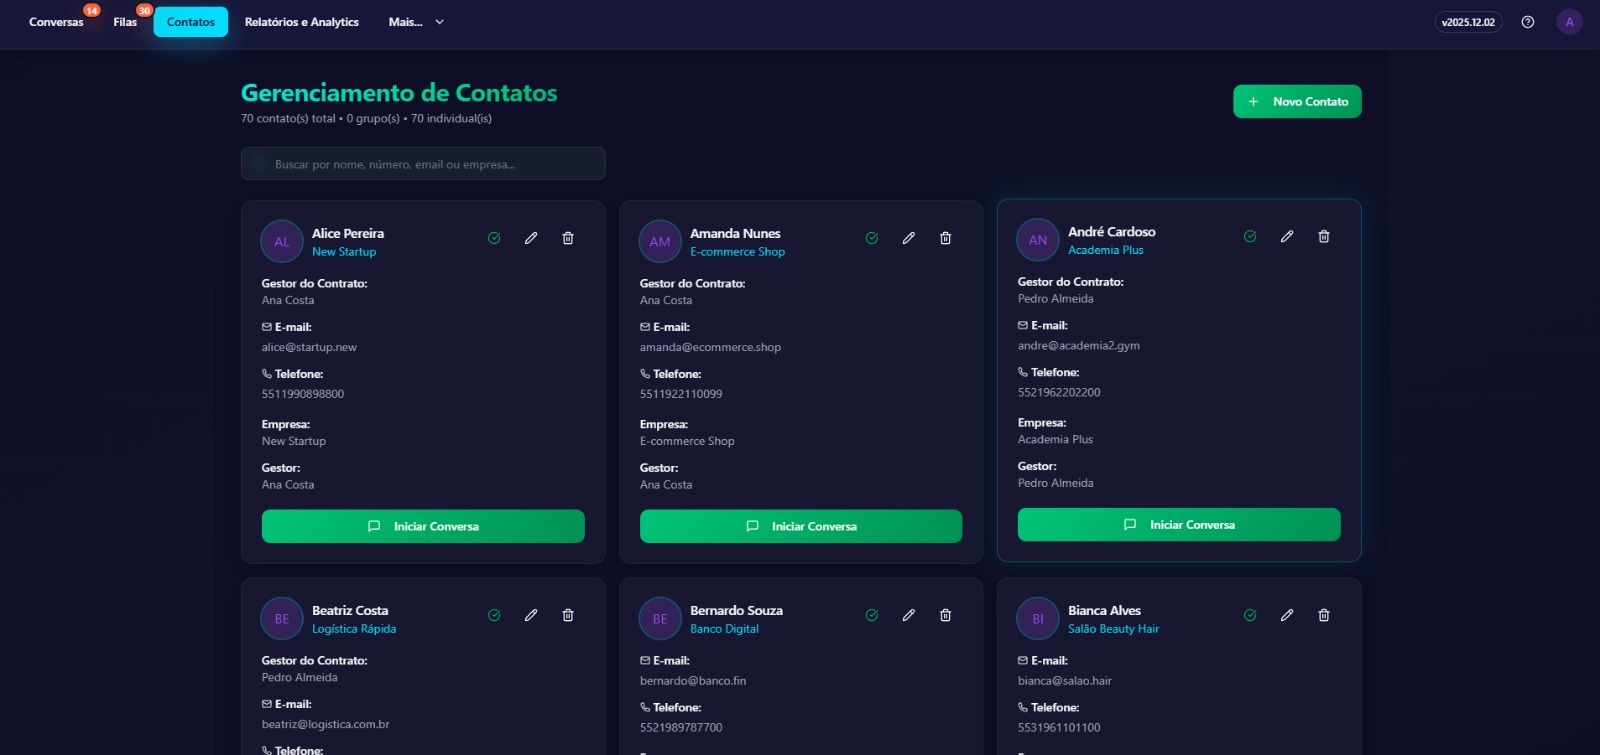The height and width of the screenshot is (755, 1600).
Task: Click phone number 5511990898800
Action: coord(303,394)
